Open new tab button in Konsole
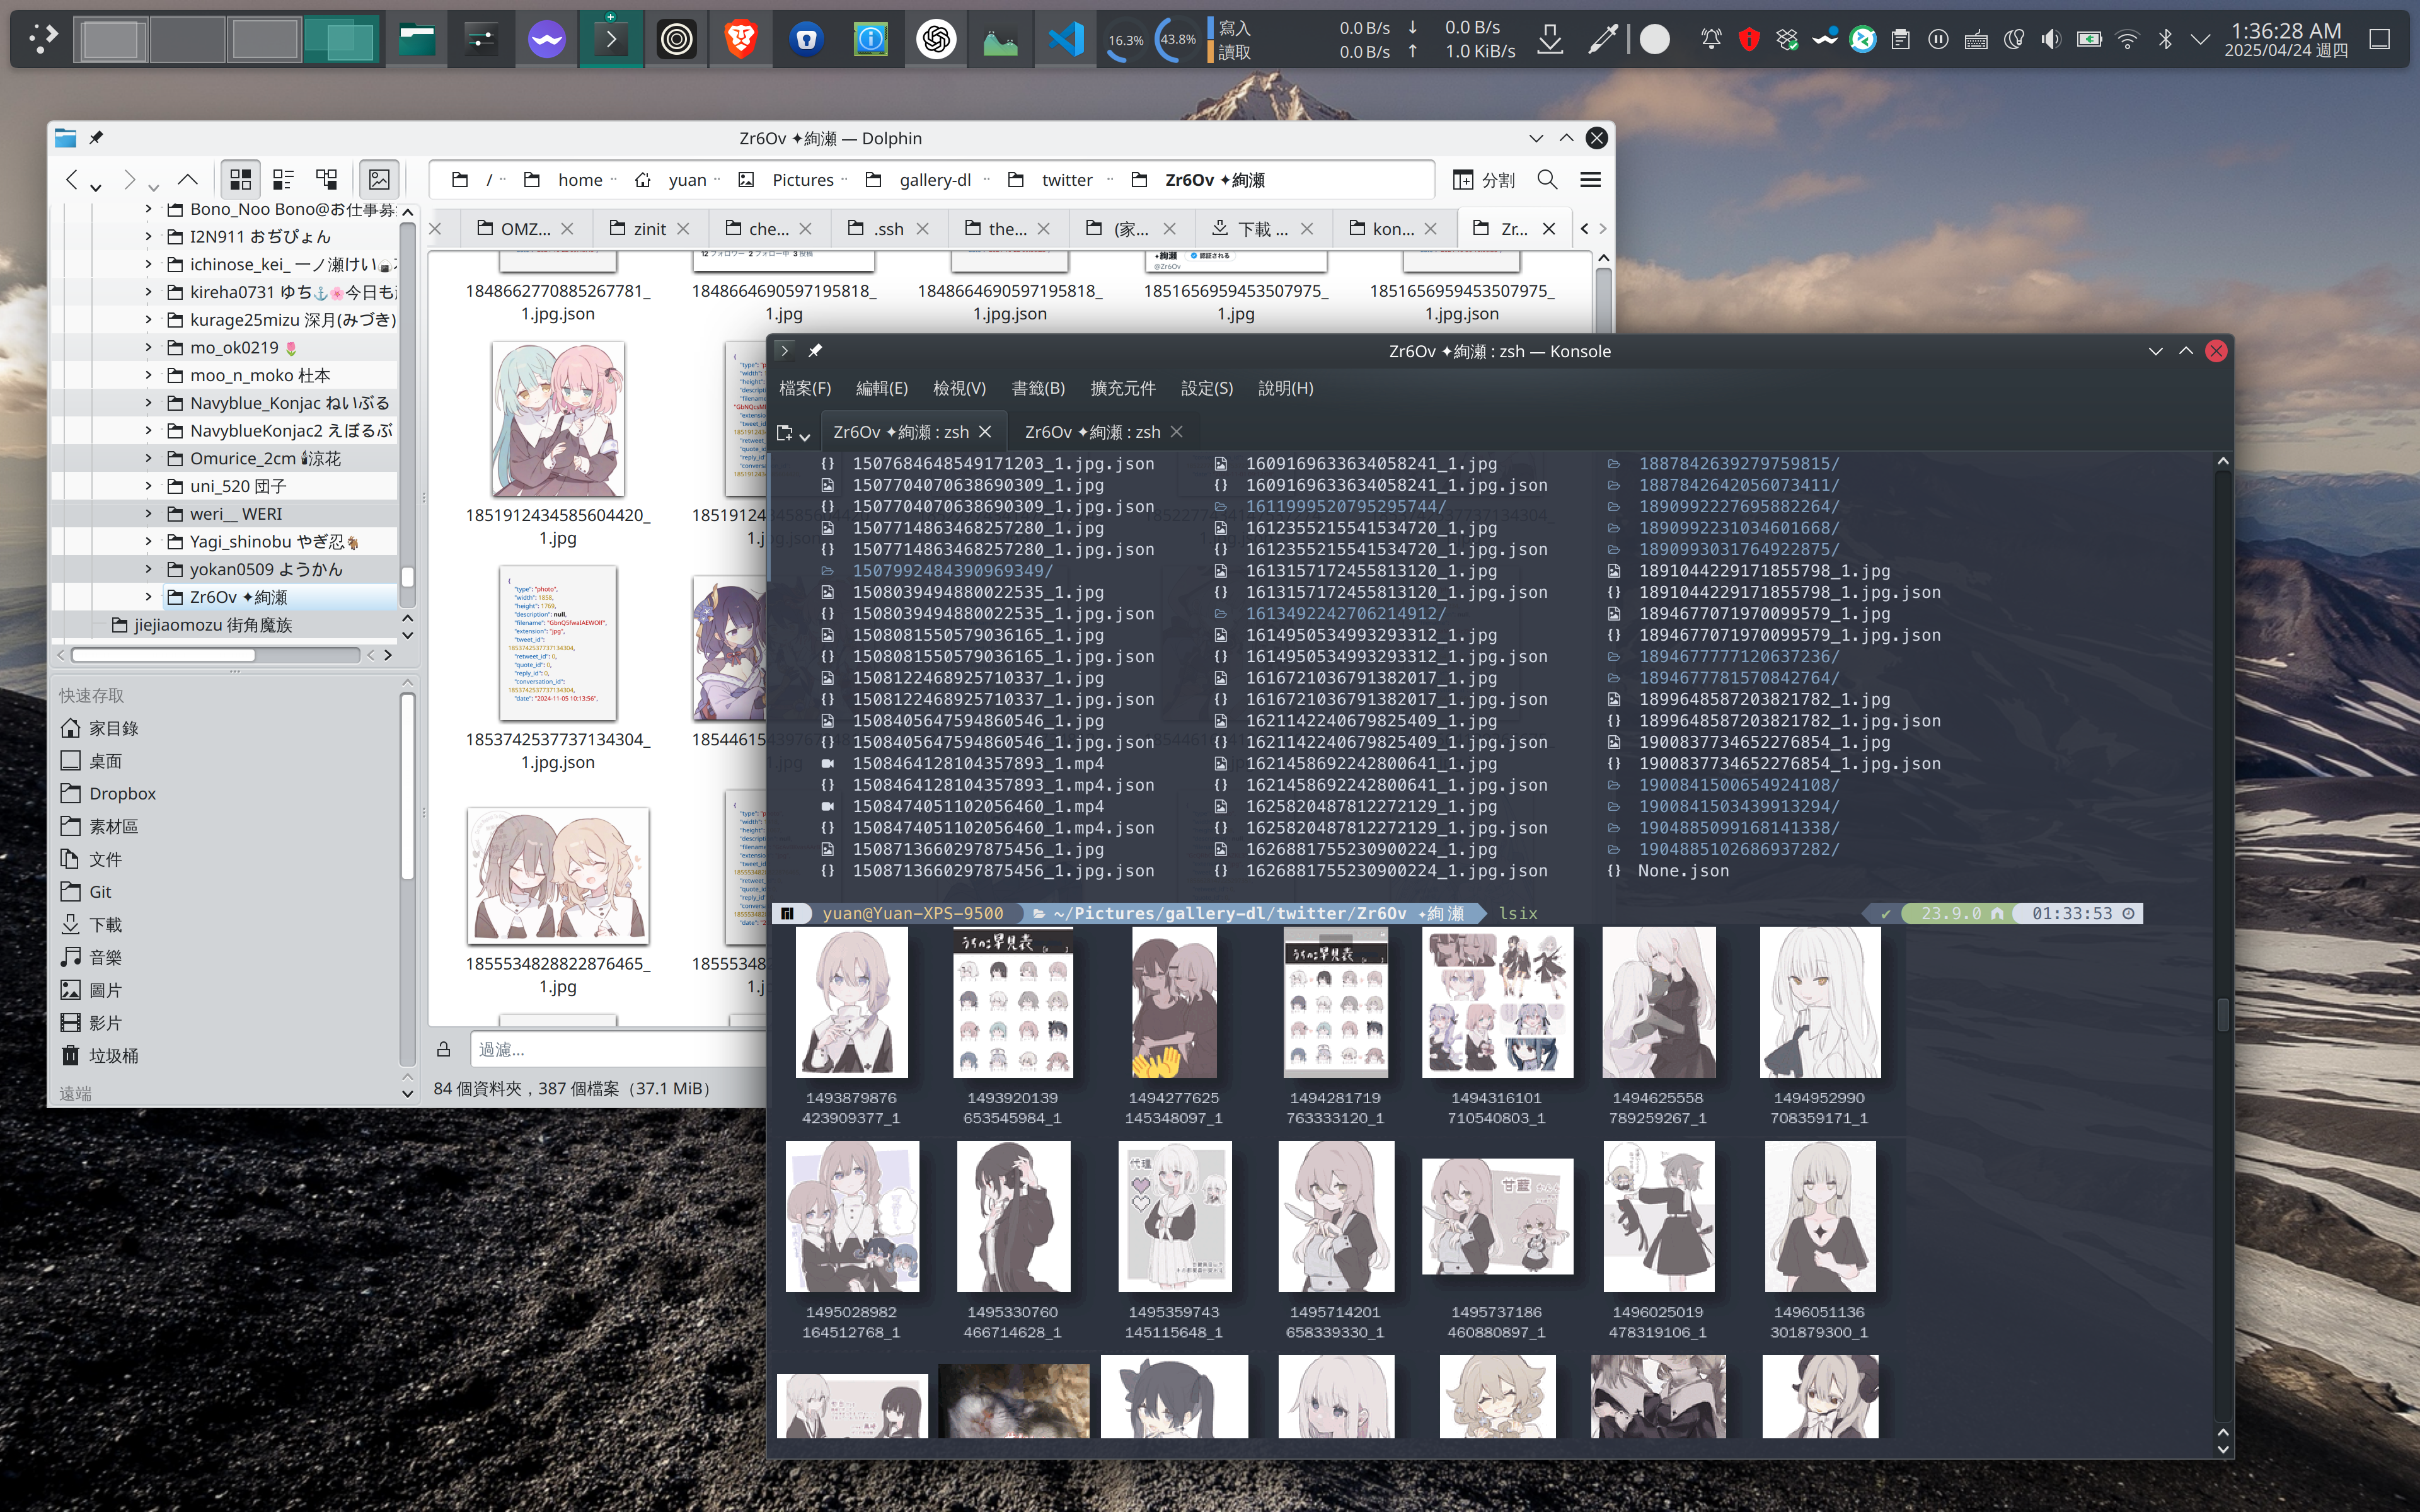 tap(785, 432)
